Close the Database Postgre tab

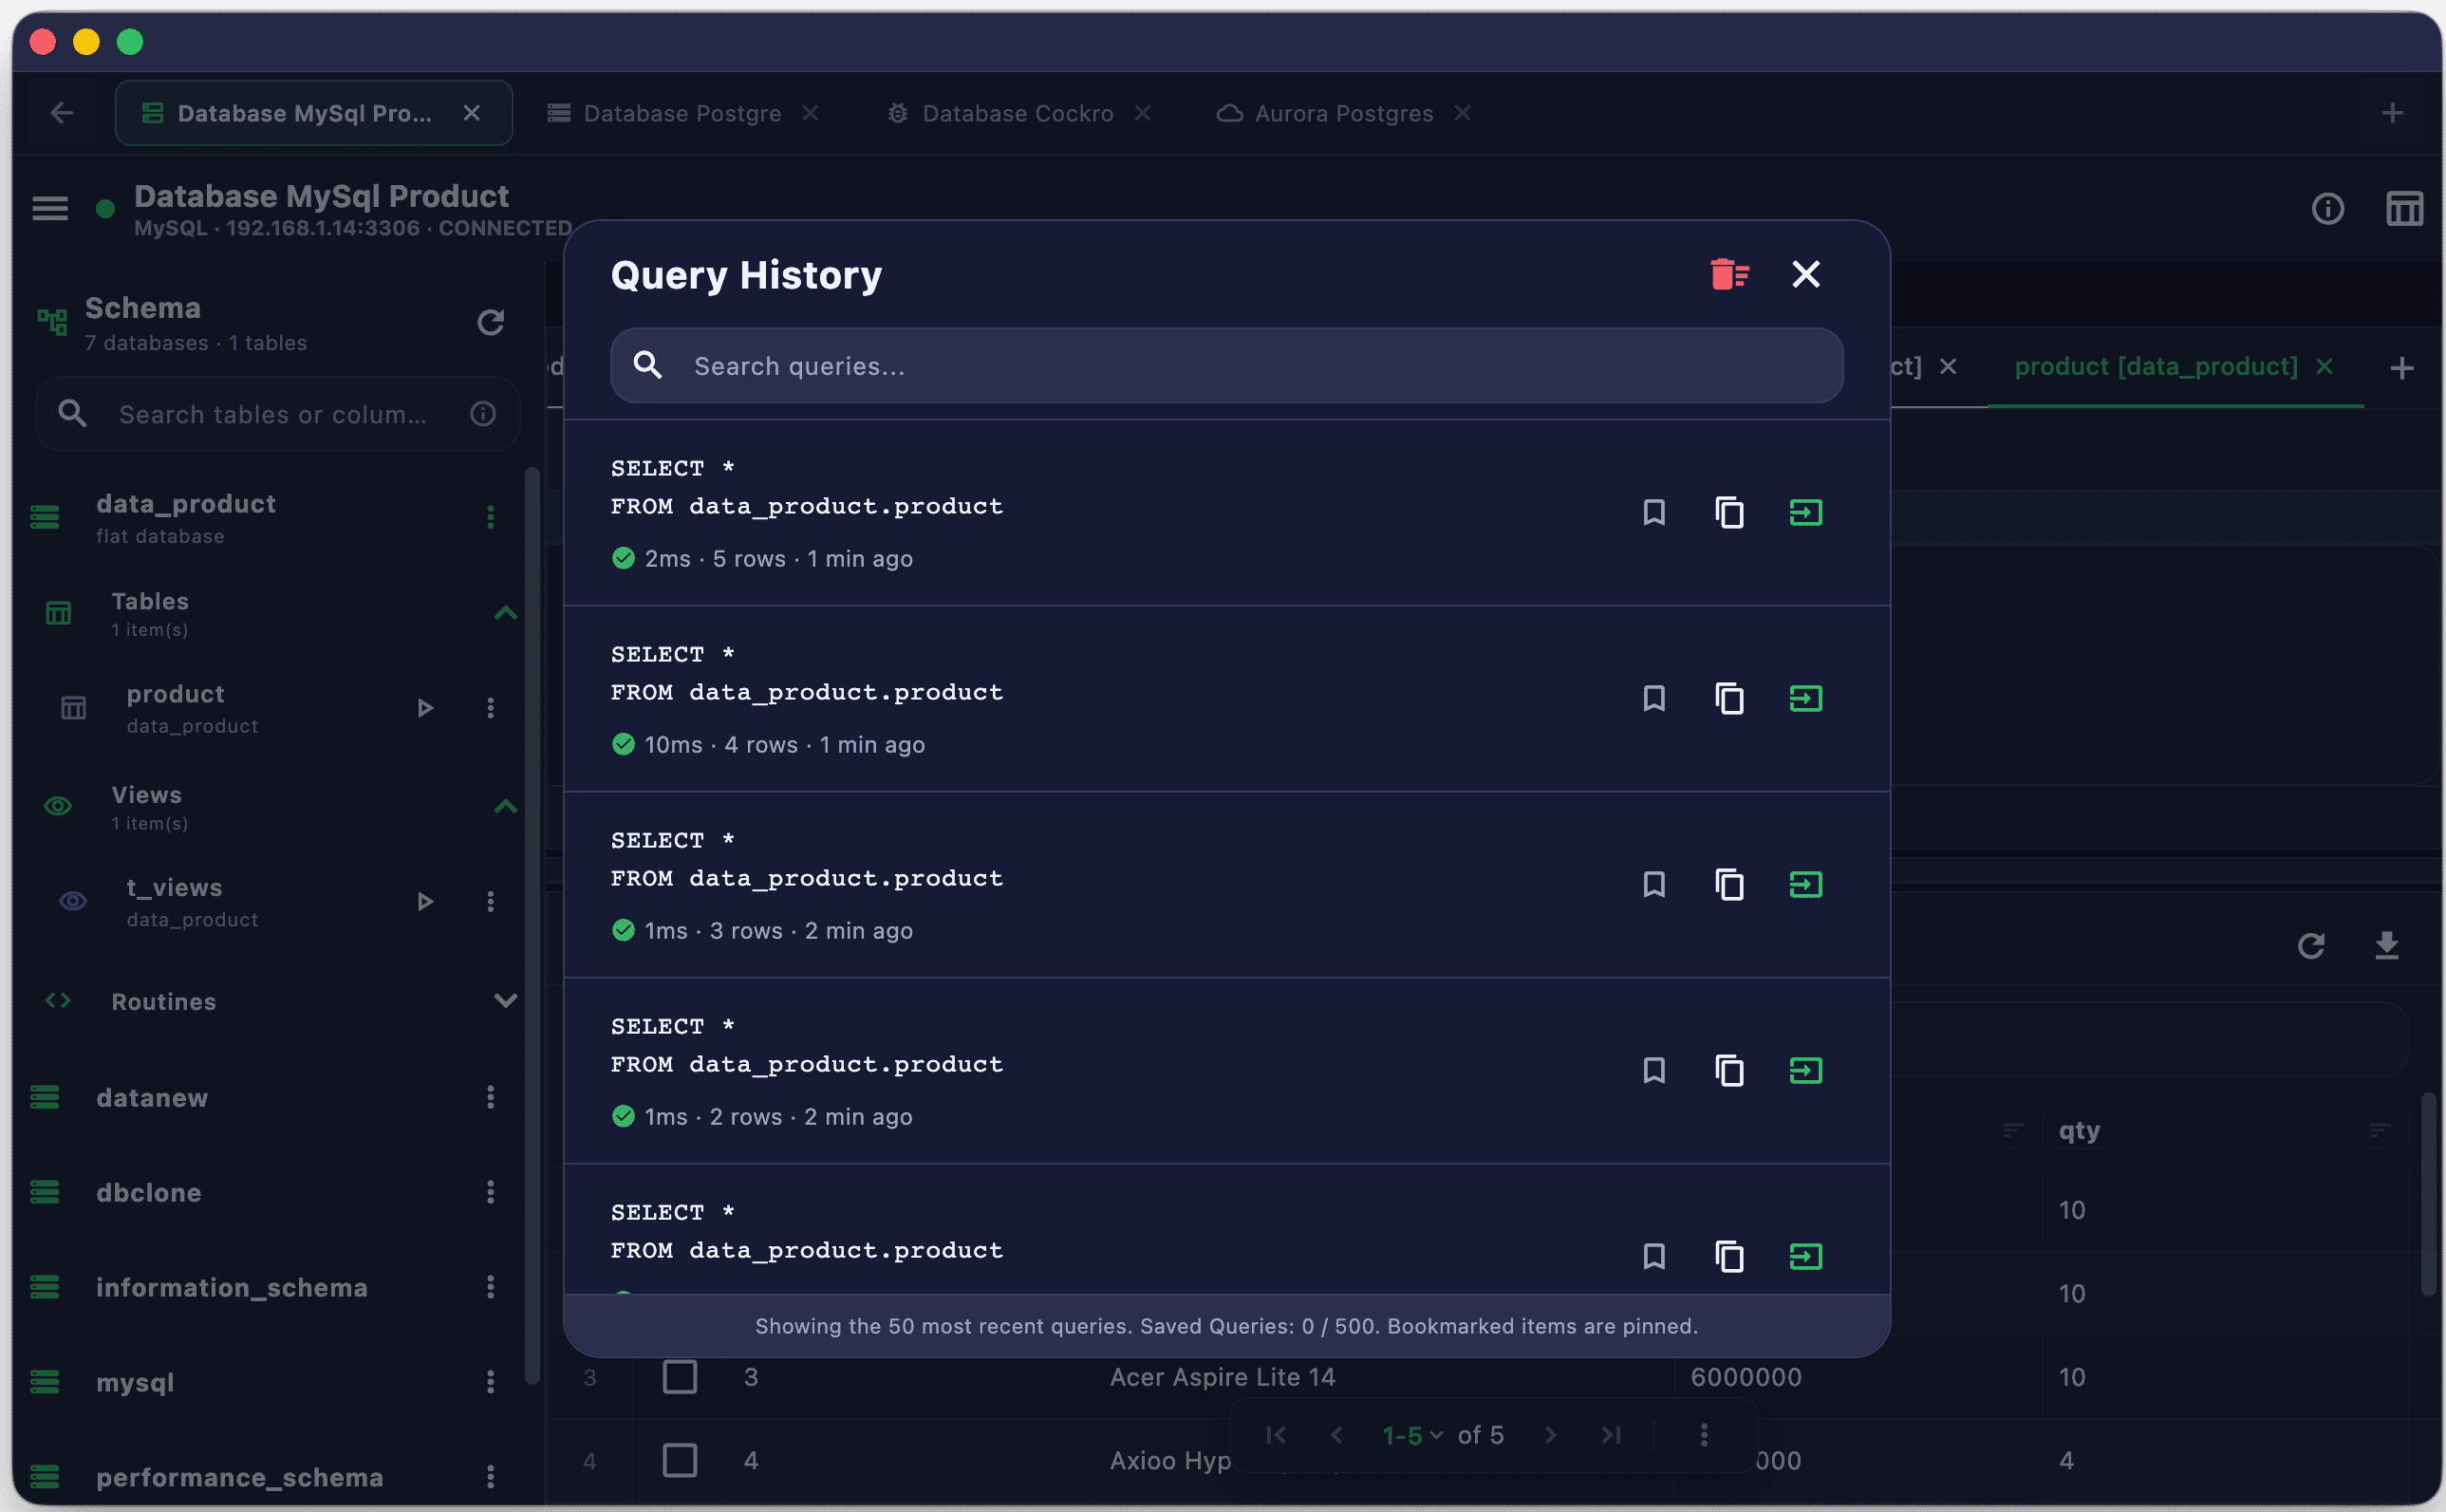pos(810,113)
